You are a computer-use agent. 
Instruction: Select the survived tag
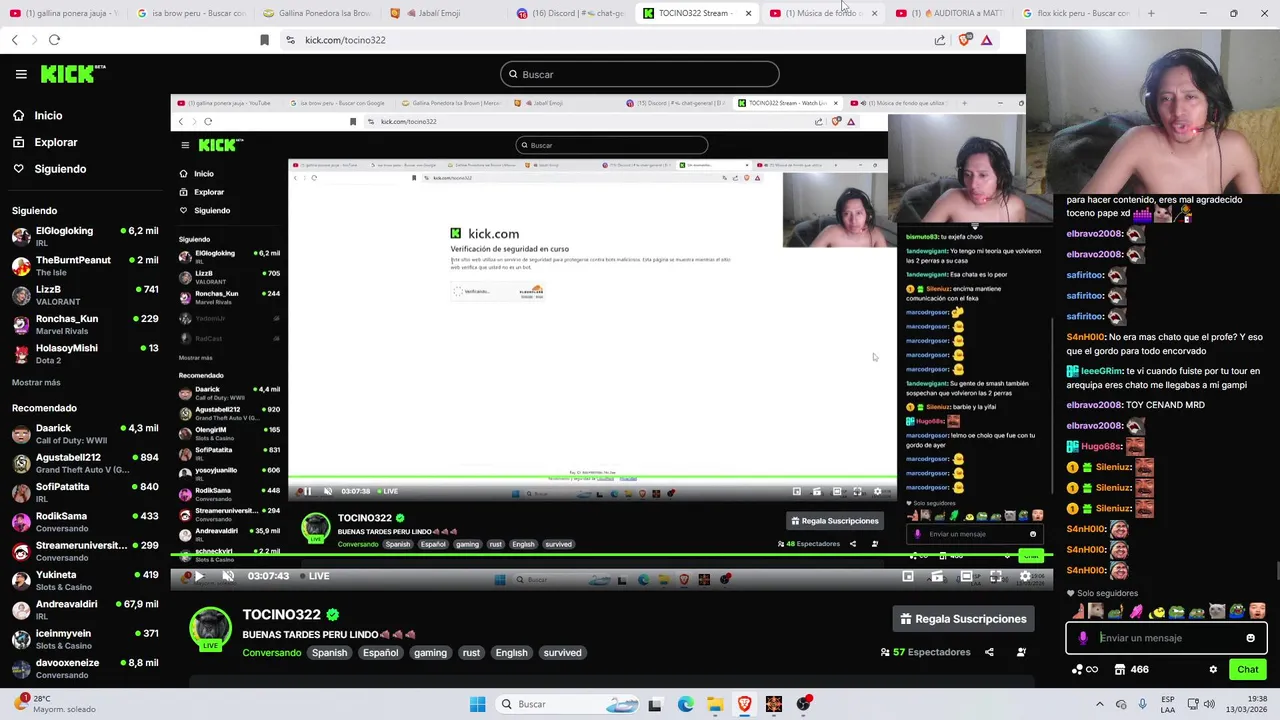point(562,653)
